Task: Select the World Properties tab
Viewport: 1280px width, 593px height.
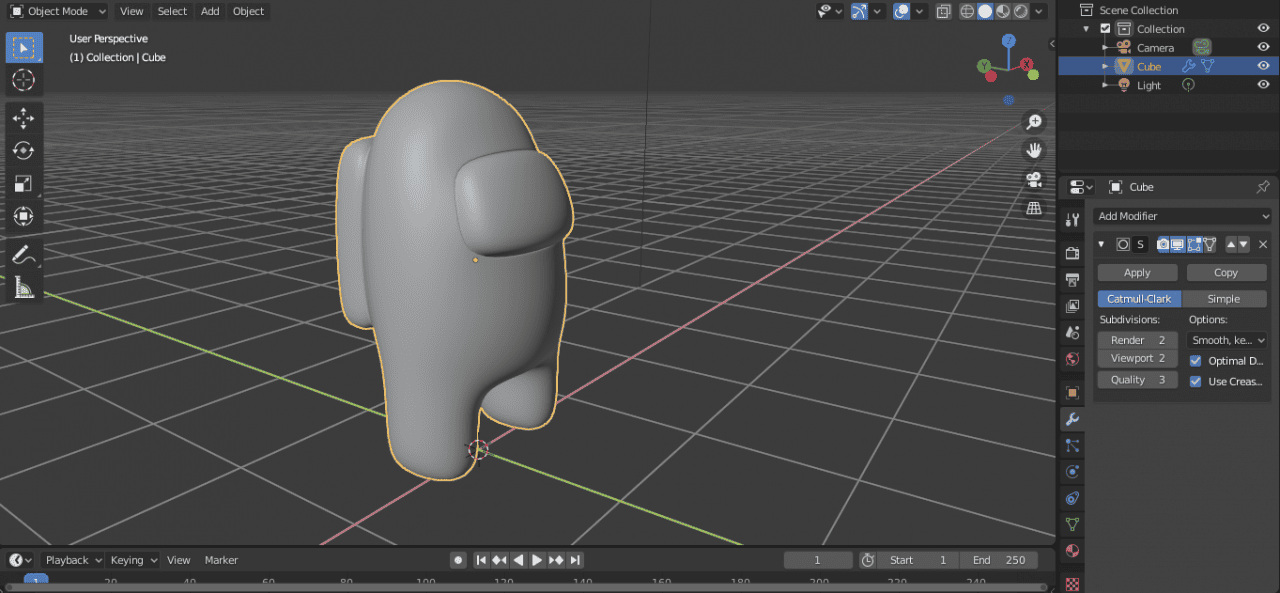Action: [x=1072, y=359]
